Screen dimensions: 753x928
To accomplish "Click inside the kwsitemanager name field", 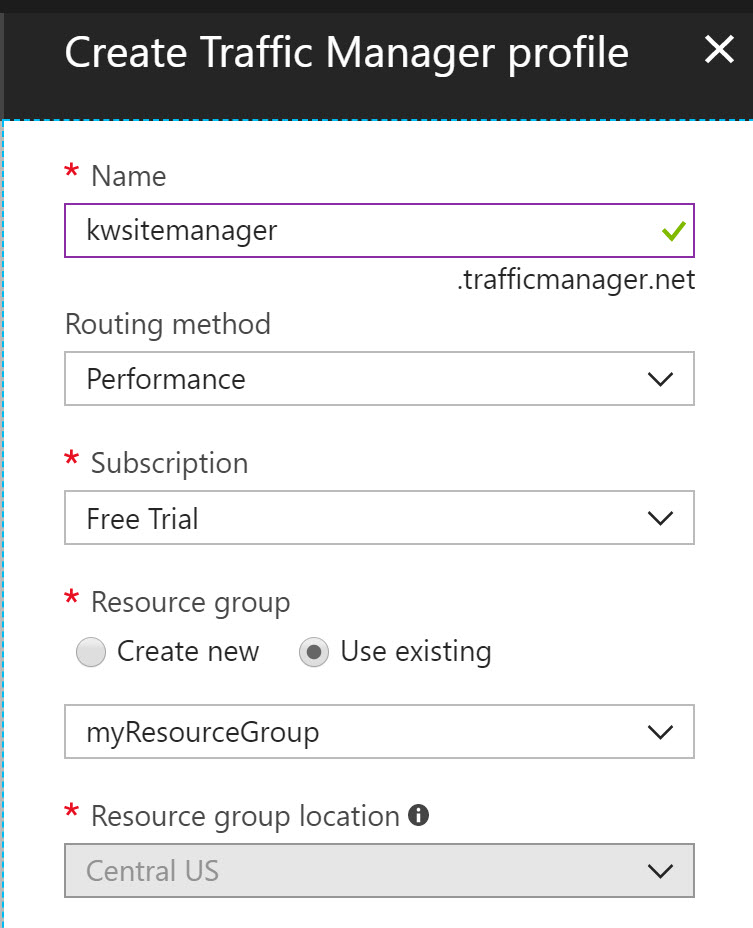I will click(379, 230).
